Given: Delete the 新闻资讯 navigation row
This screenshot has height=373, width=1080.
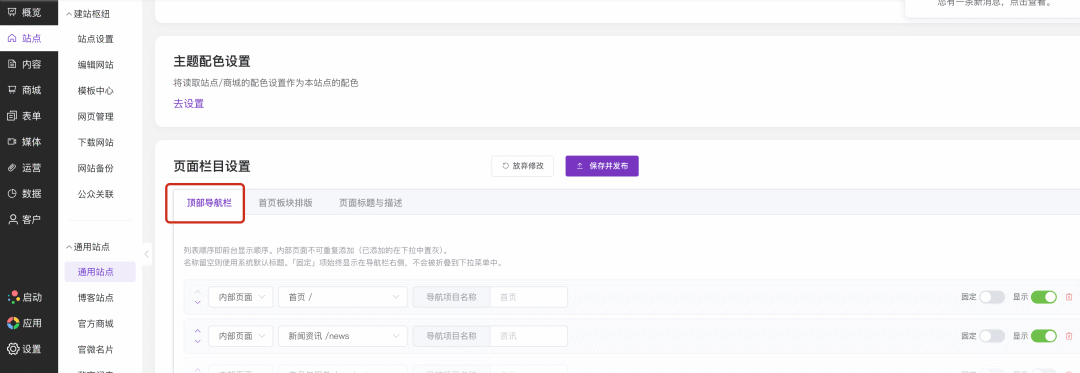Looking at the screenshot, I should click(1069, 336).
